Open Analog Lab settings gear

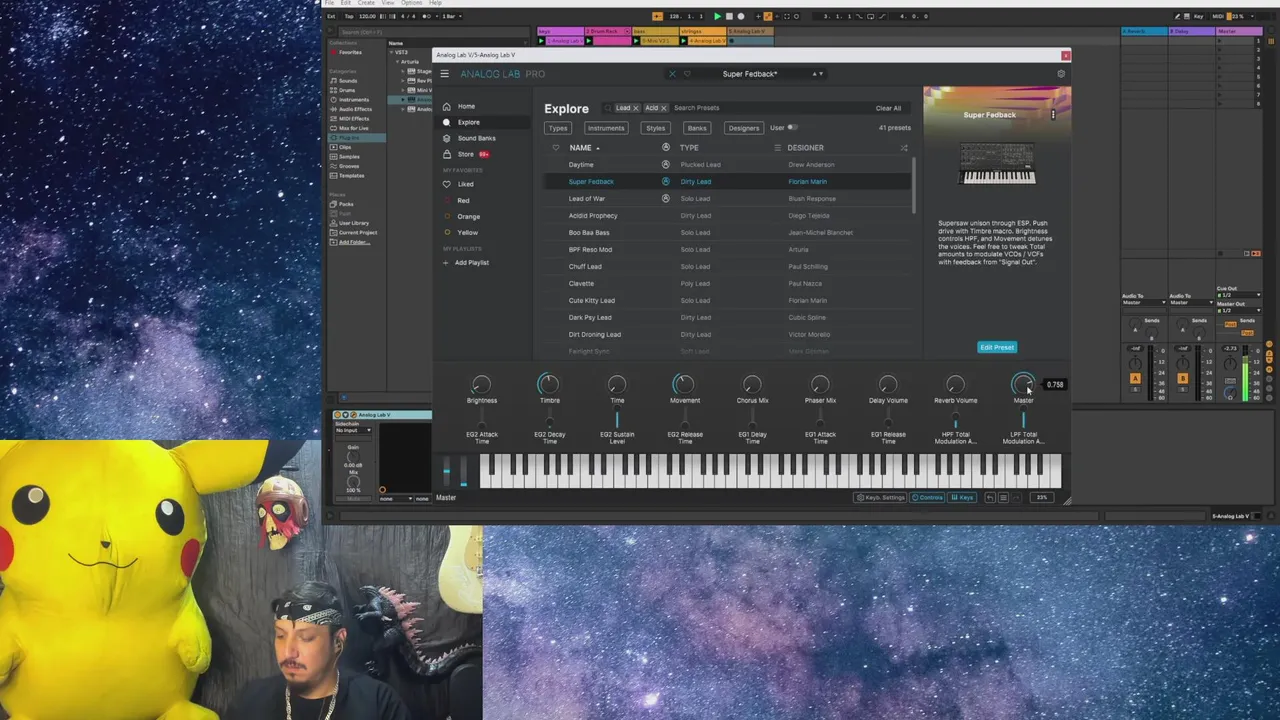[1061, 74]
